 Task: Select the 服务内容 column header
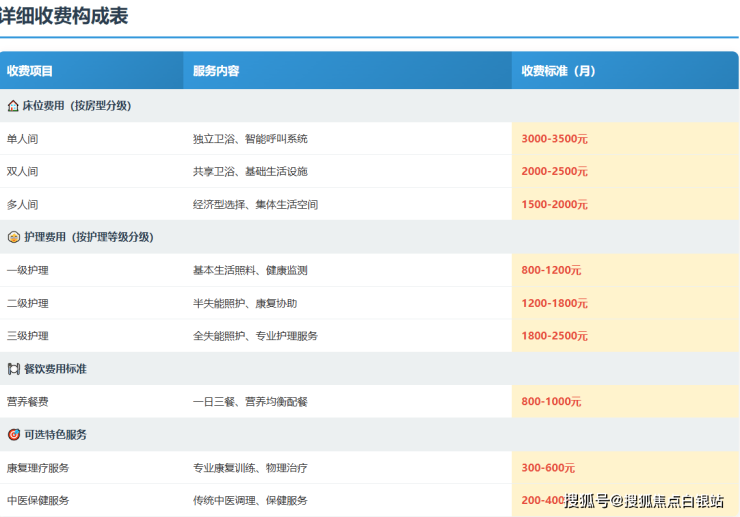coord(216,71)
